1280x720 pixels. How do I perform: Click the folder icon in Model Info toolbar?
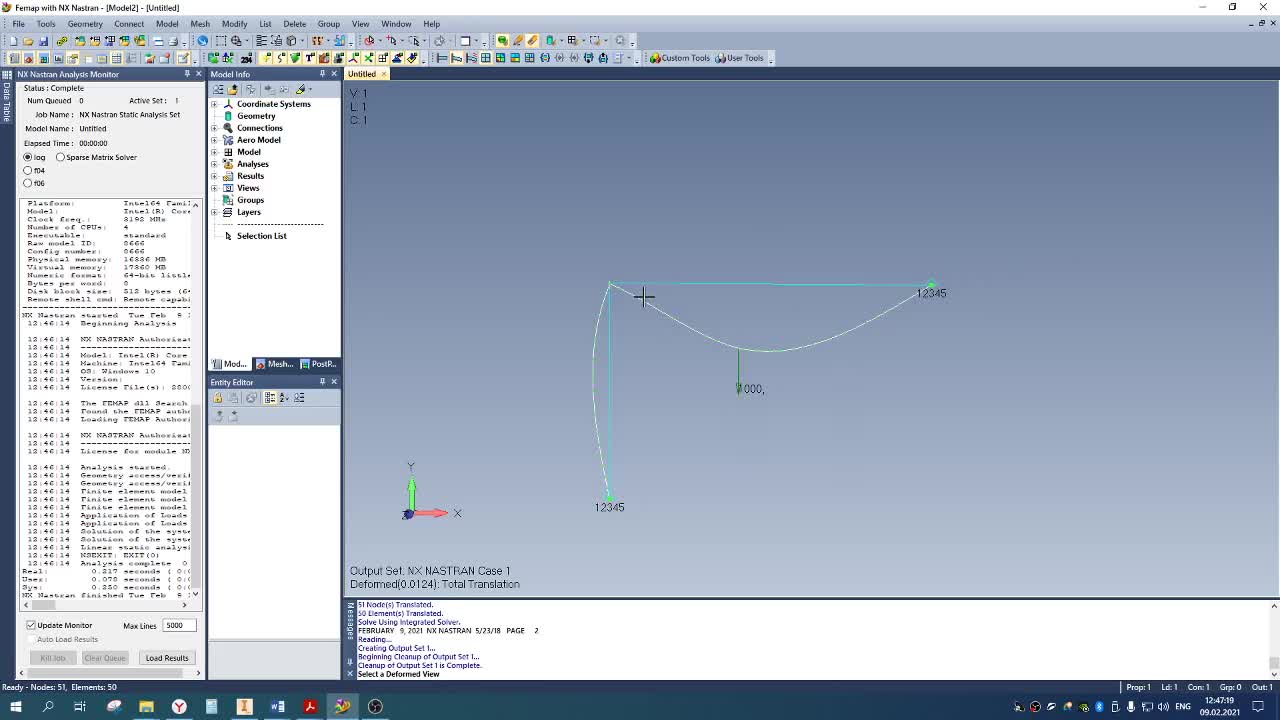[233, 89]
